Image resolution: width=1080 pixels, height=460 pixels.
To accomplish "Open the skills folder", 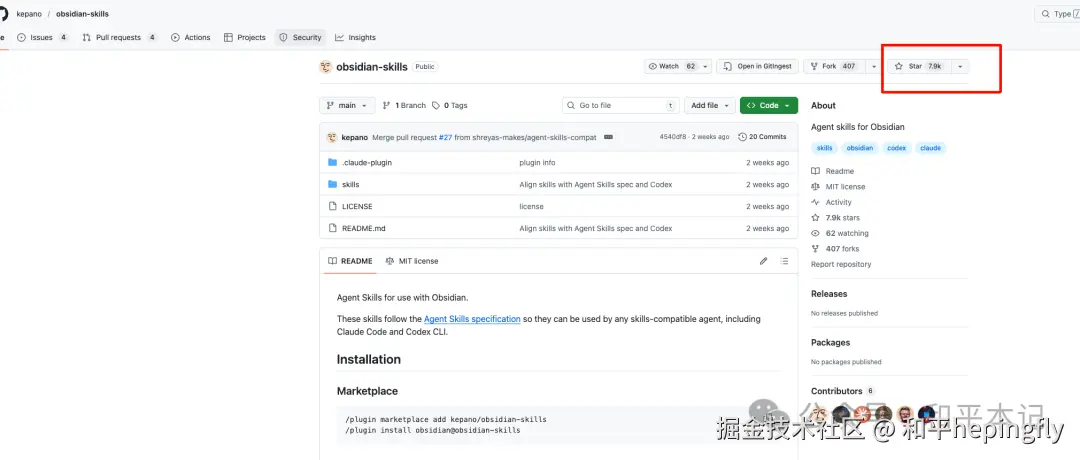I will 351,185.
